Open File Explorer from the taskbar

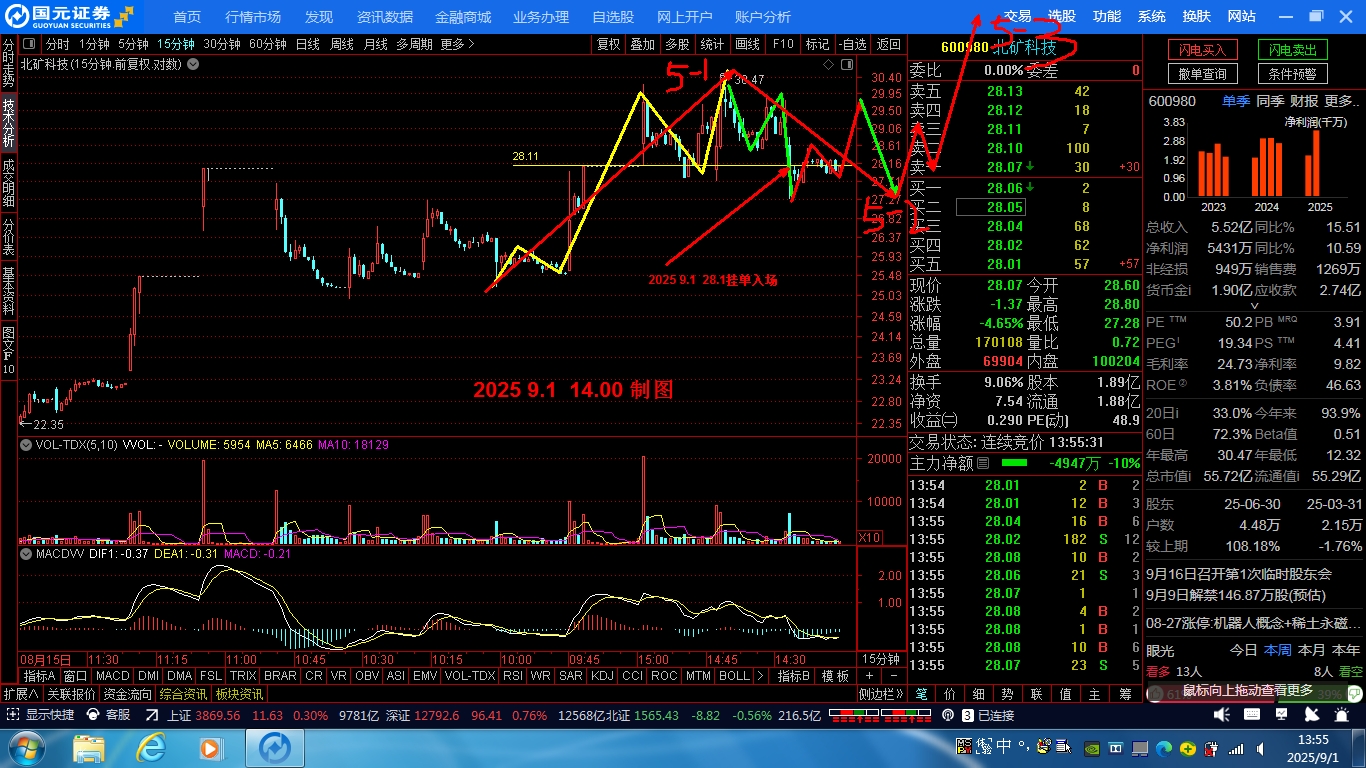[89, 748]
